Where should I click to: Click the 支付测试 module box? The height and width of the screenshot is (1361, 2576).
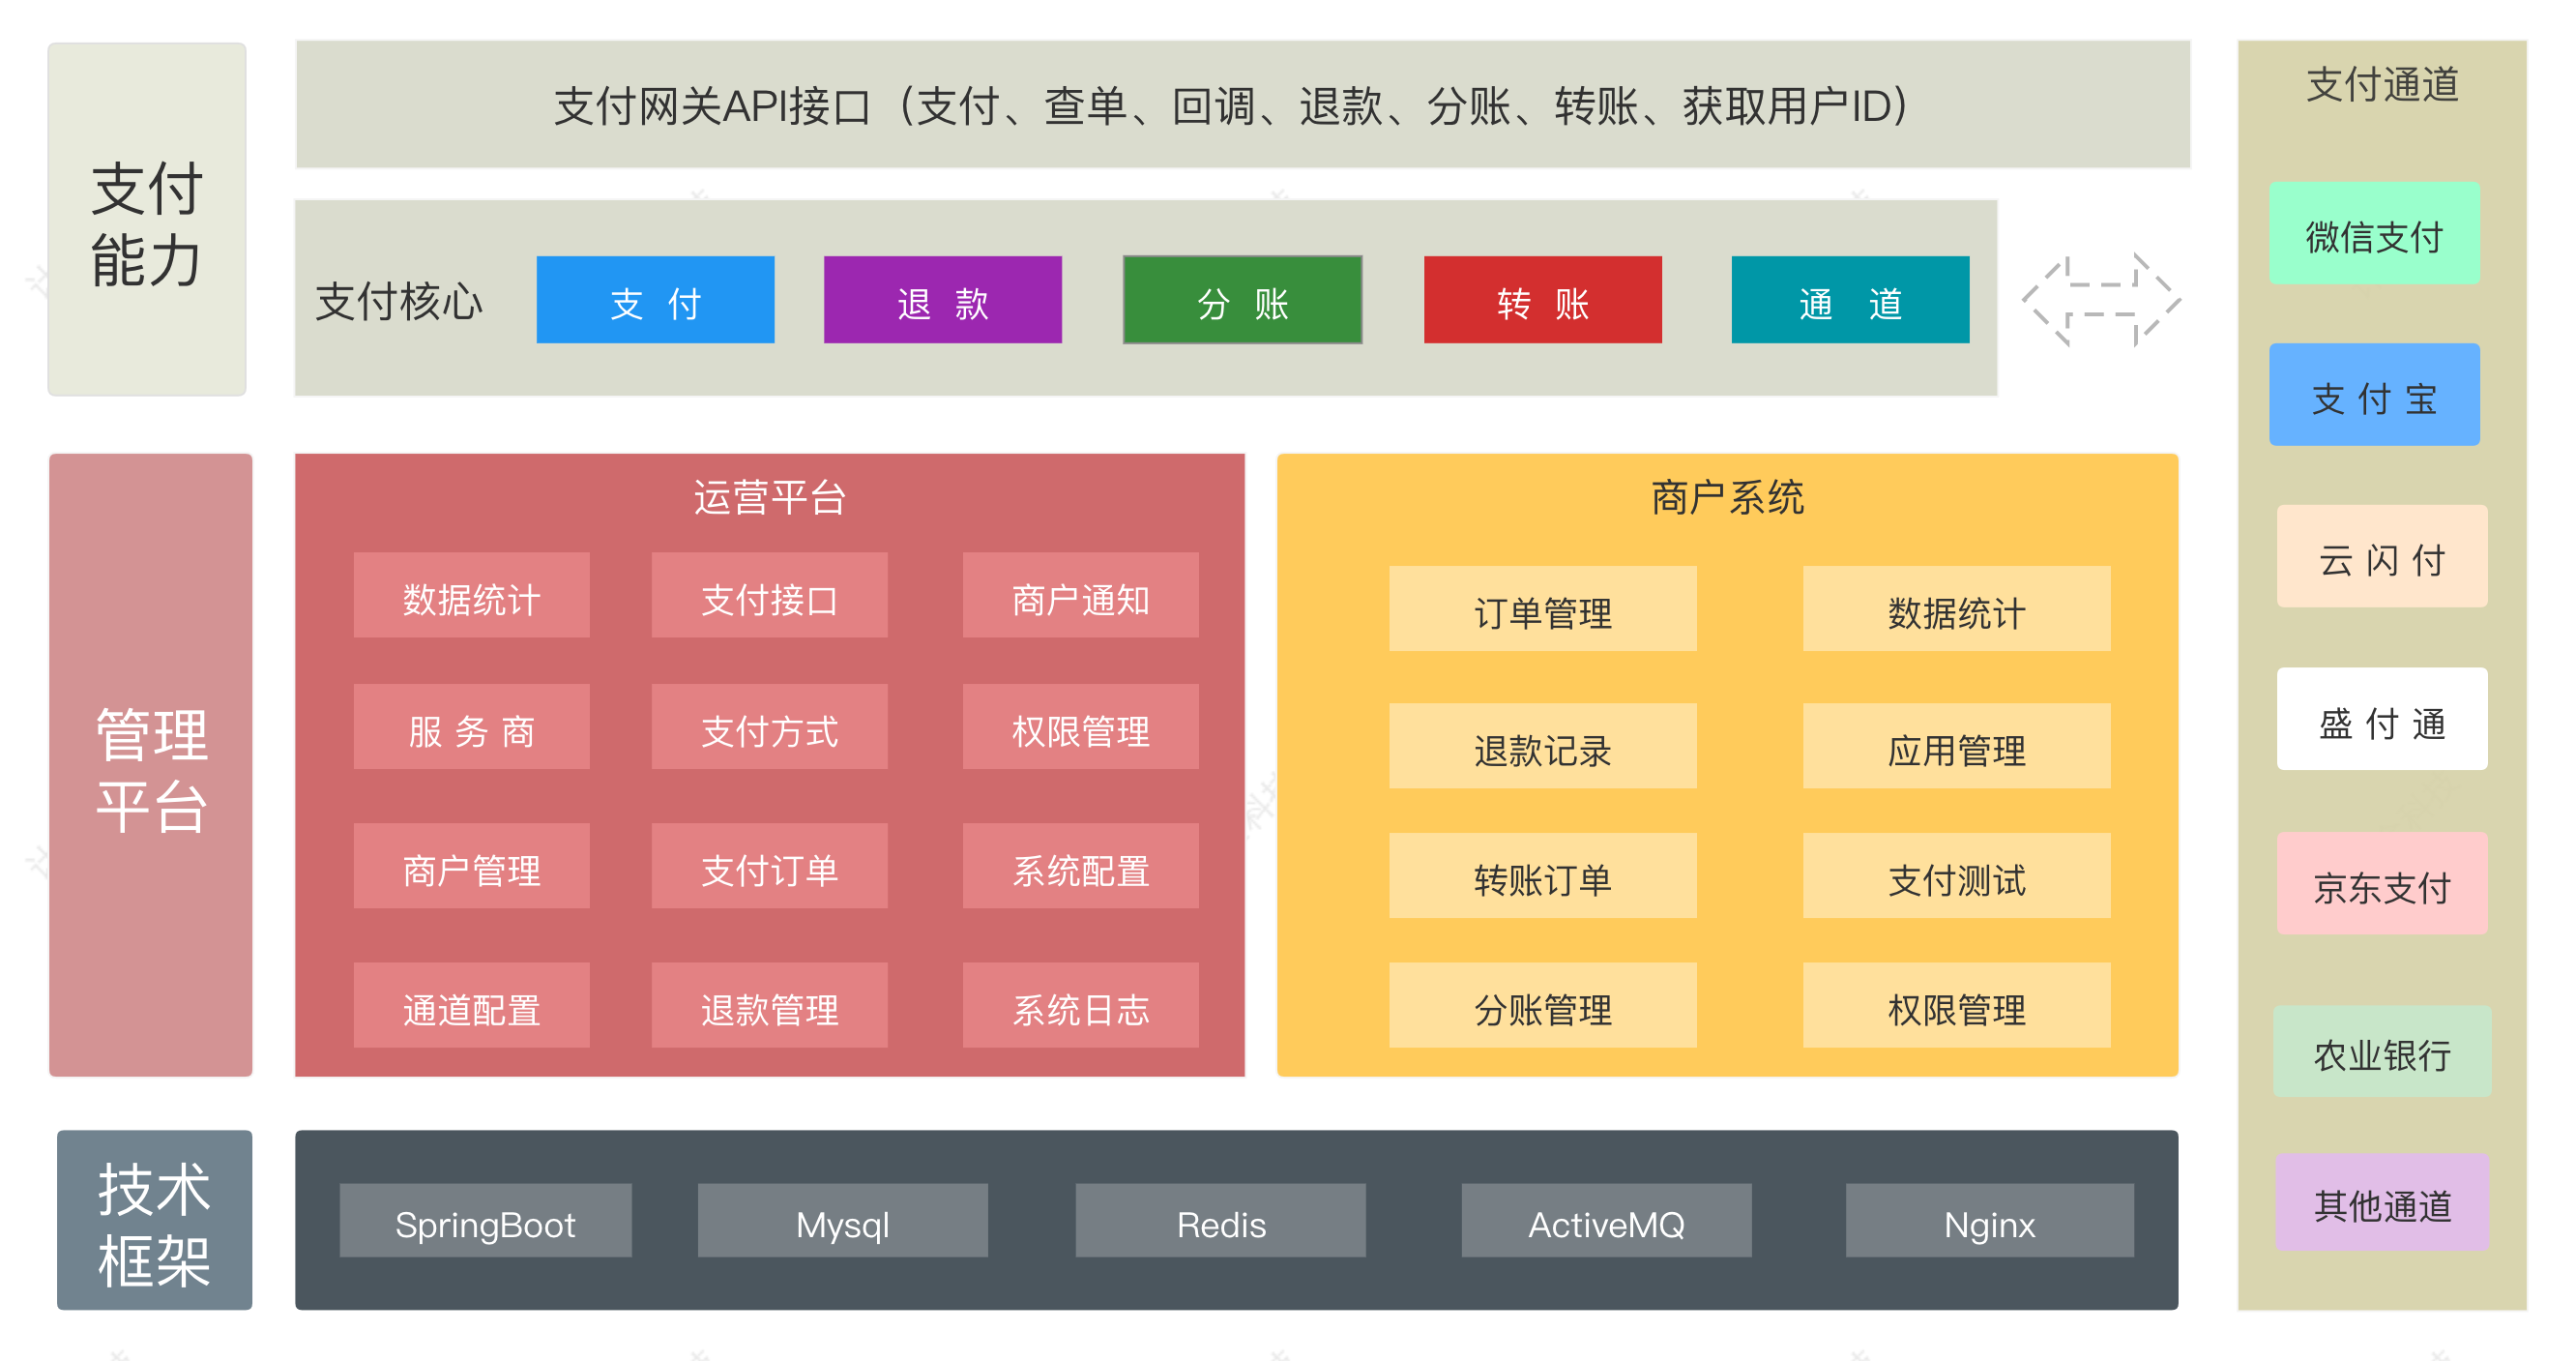pyautogui.click(x=1956, y=877)
